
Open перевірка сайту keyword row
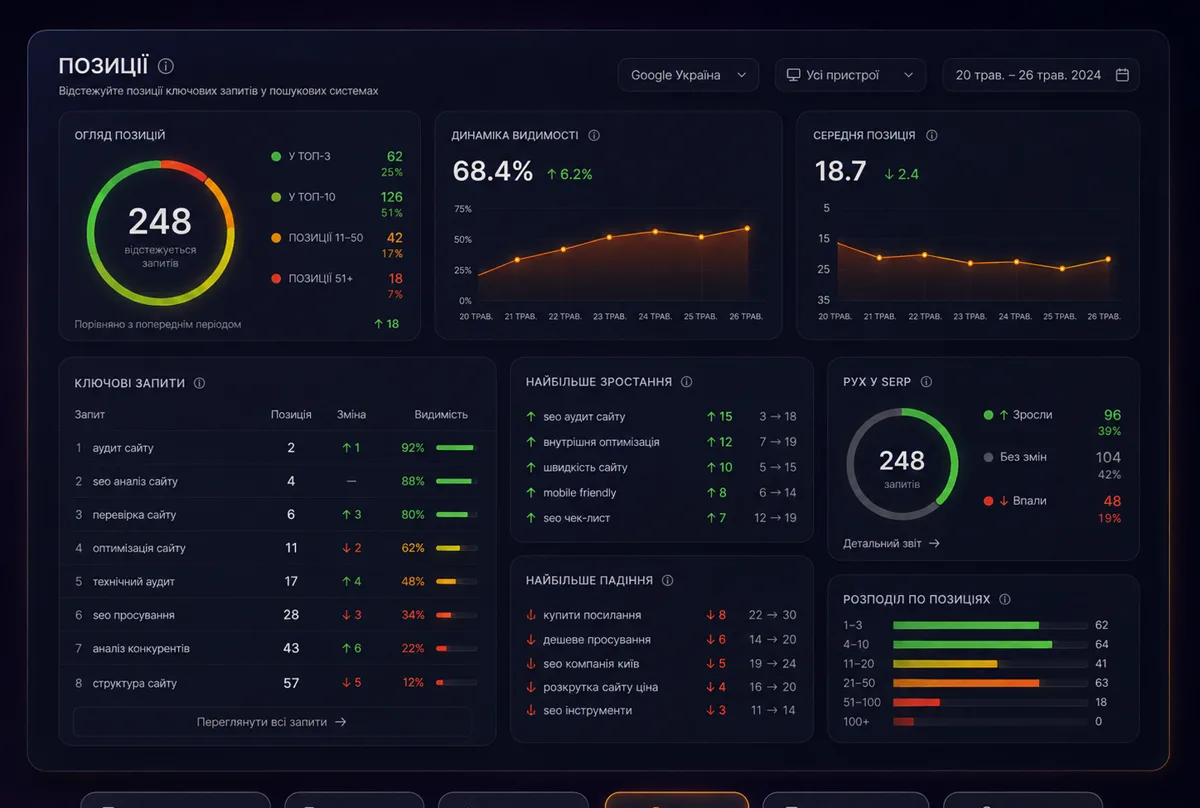tap(277, 514)
